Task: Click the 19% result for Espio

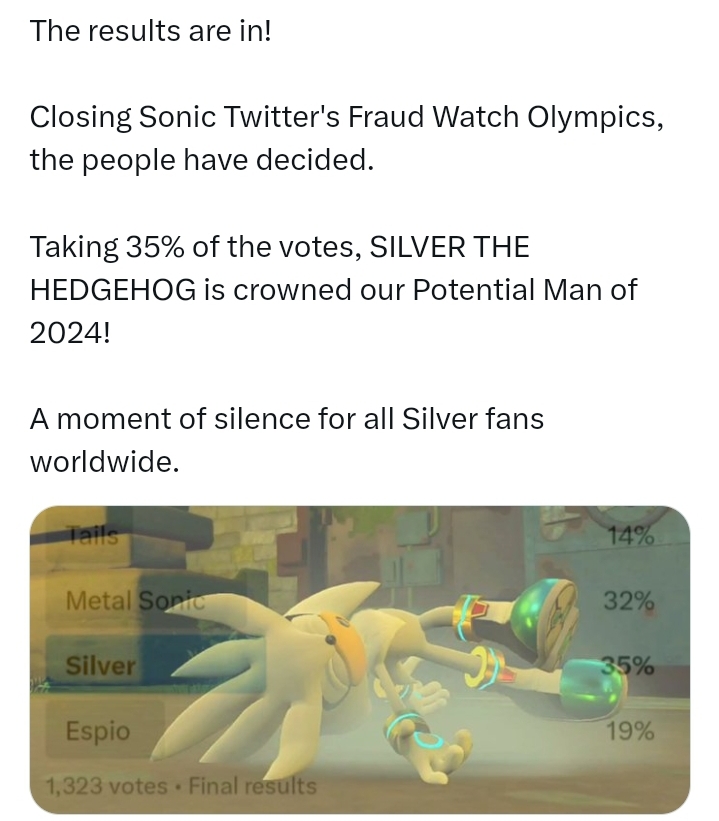Action: (x=630, y=731)
